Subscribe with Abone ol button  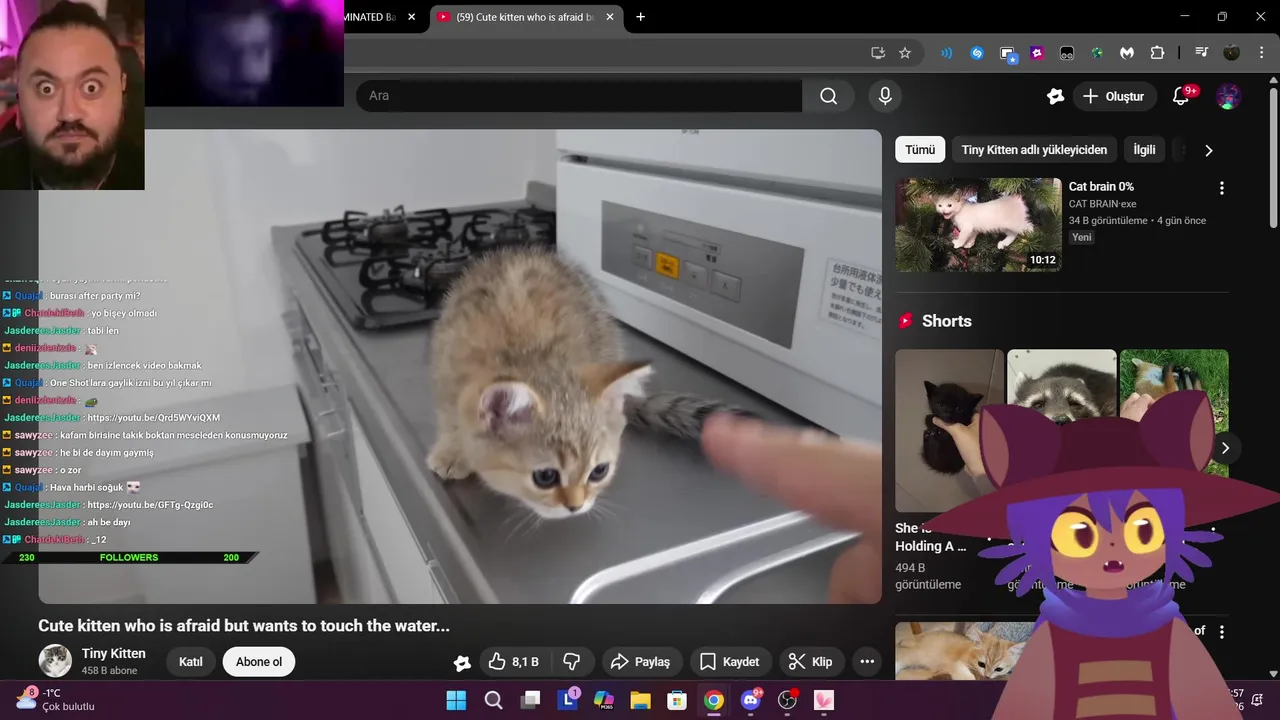[x=259, y=662]
